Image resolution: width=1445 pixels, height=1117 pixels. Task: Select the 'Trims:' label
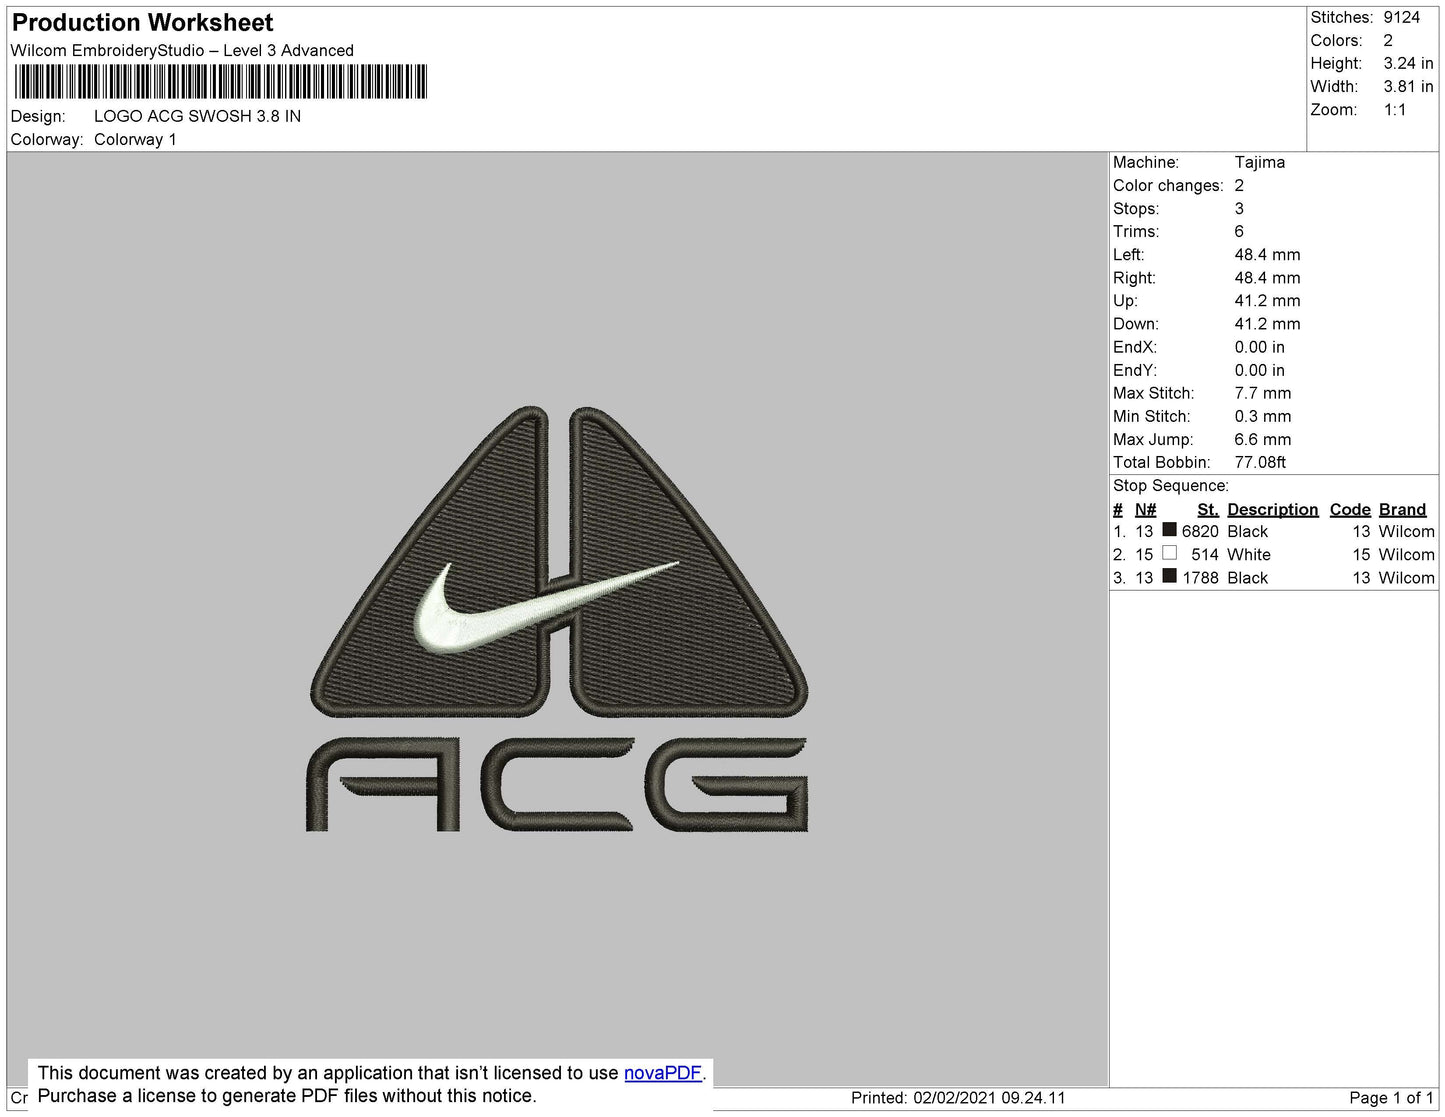[x=1136, y=231]
